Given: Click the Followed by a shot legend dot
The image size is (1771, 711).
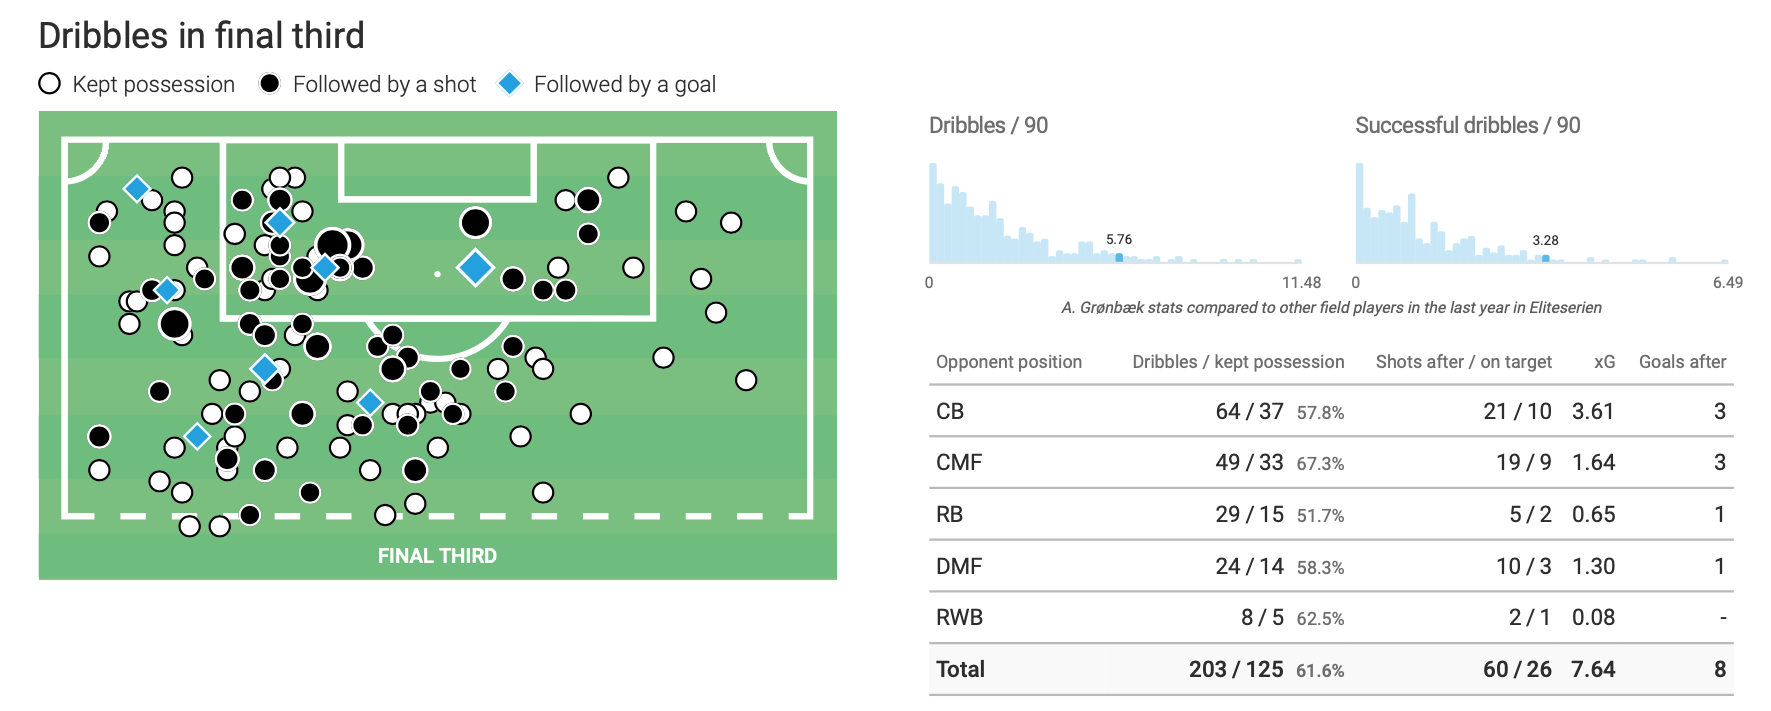Looking at the screenshot, I should pyautogui.click(x=269, y=84).
